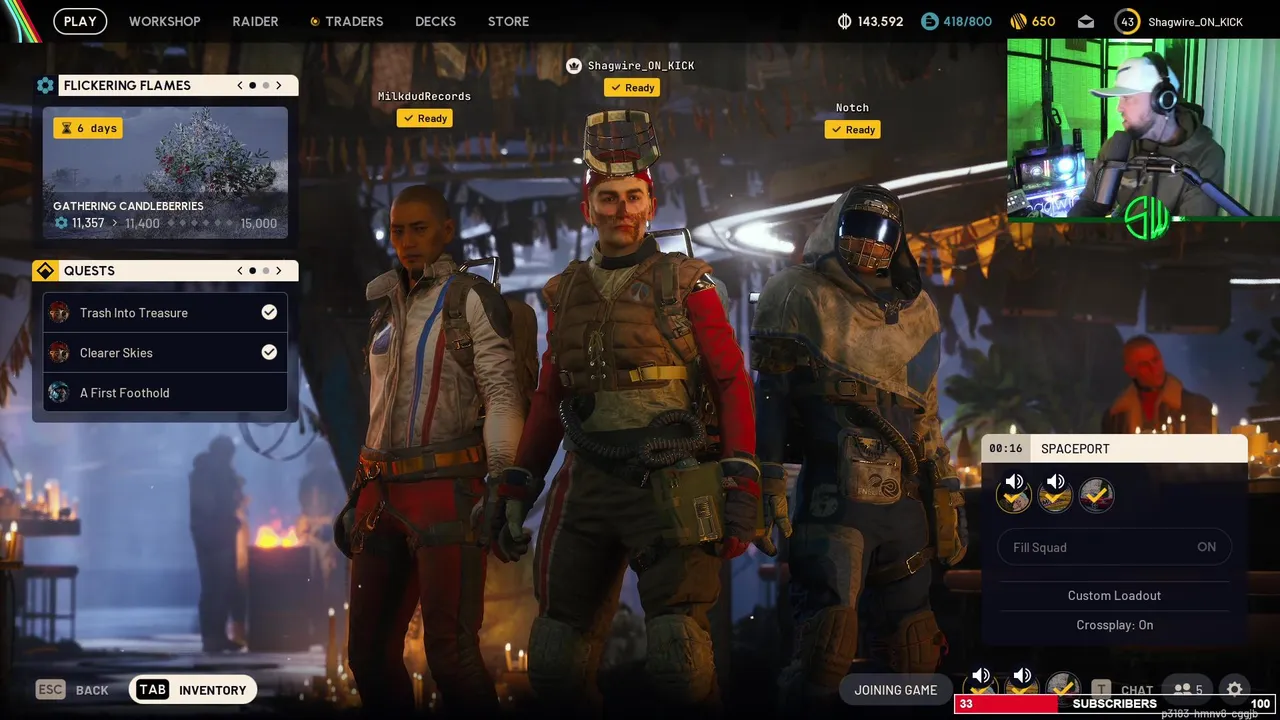The height and width of the screenshot is (720, 1280).
Task: Go to previous Quests page
Action: point(240,270)
